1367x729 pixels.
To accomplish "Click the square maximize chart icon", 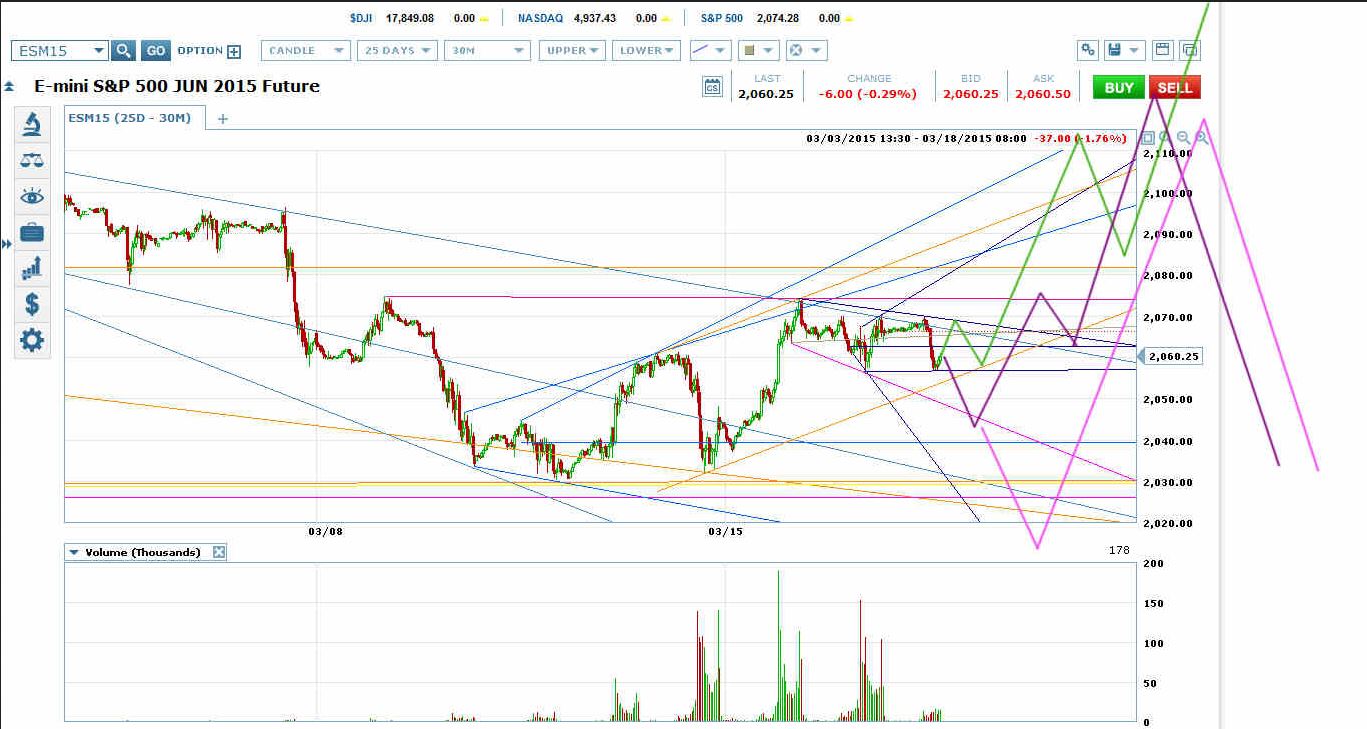I will tap(1148, 138).
